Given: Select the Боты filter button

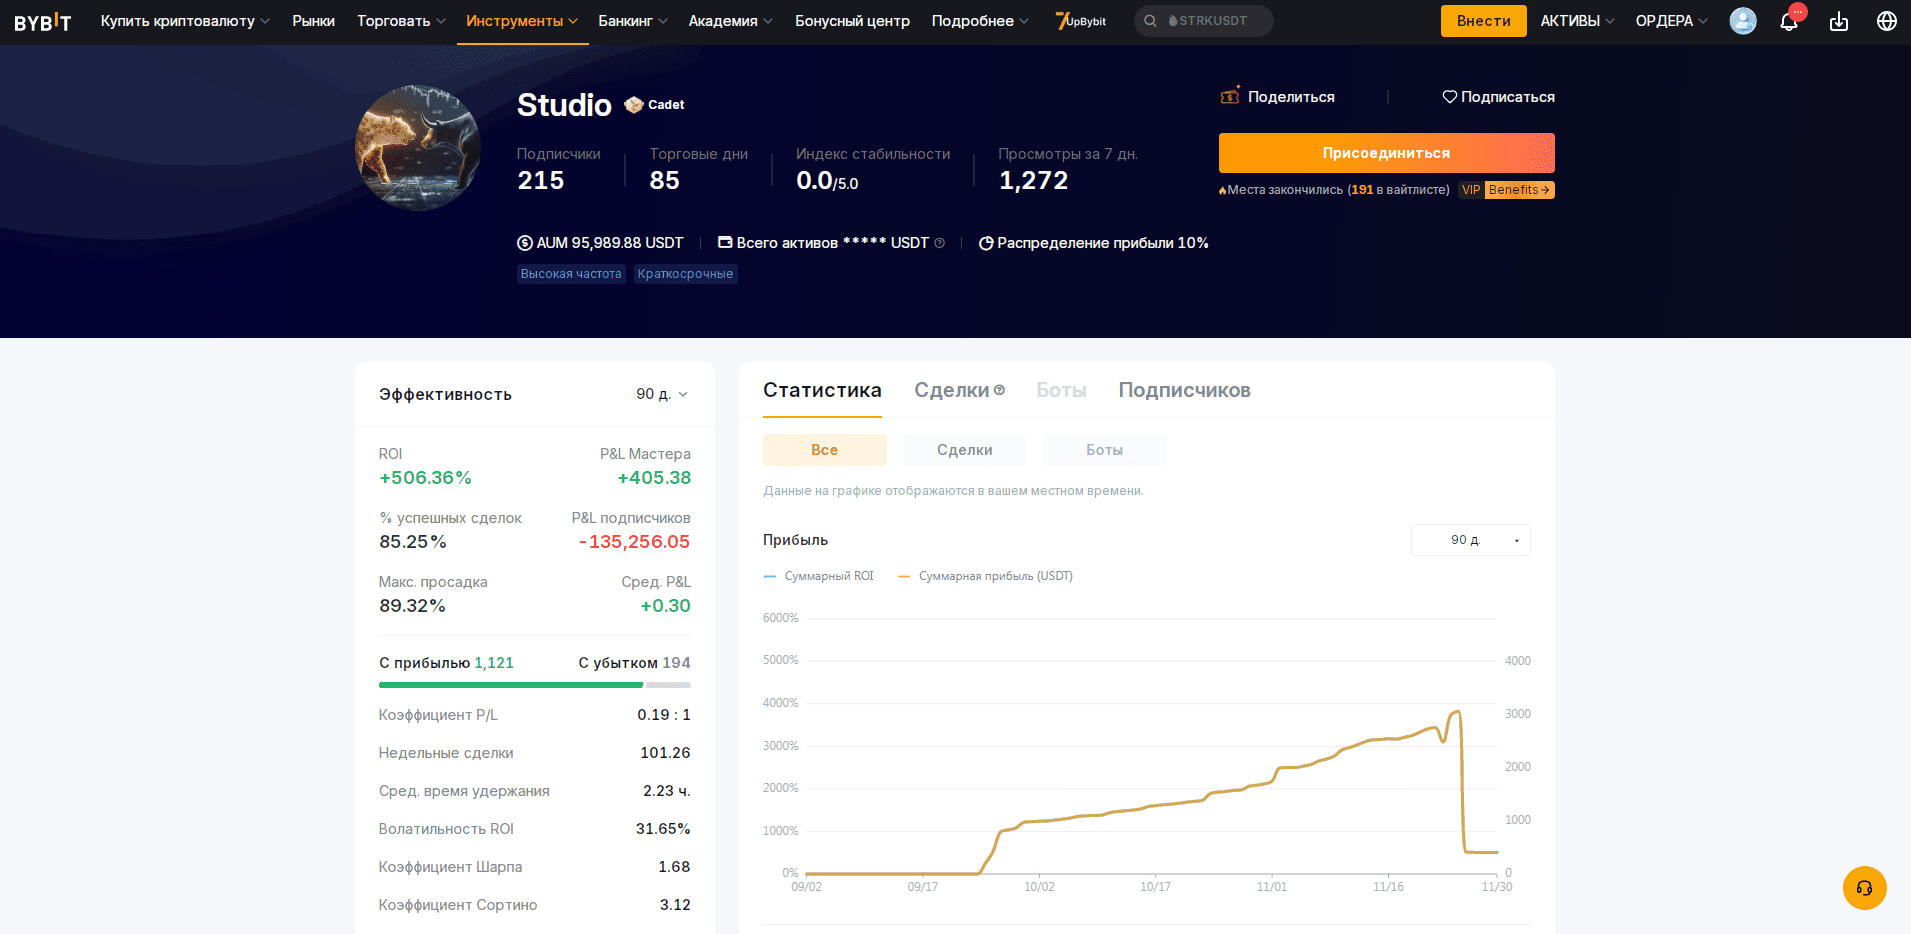Looking at the screenshot, I should pos(1104,450).
